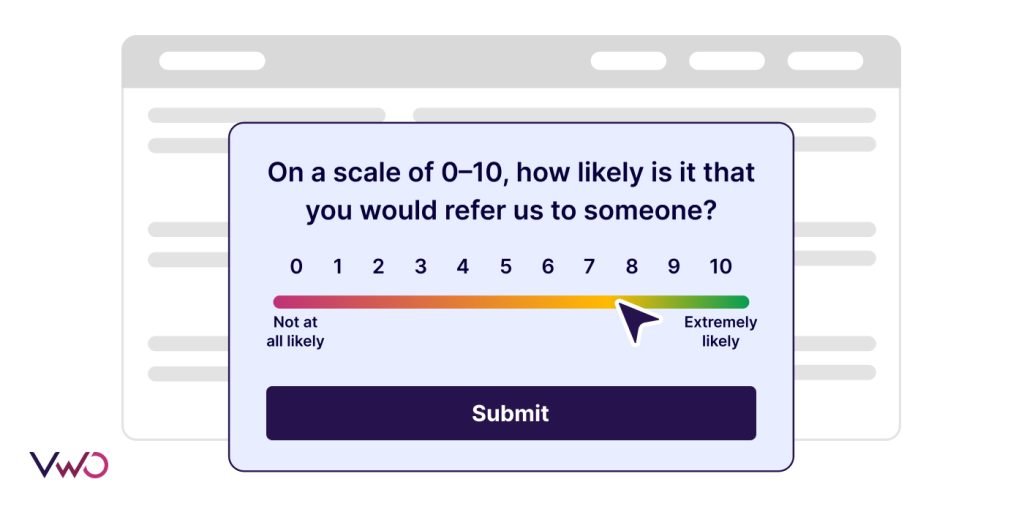Click the green end of the slider
The image size is (1024, 509).
tap(738, 302)
